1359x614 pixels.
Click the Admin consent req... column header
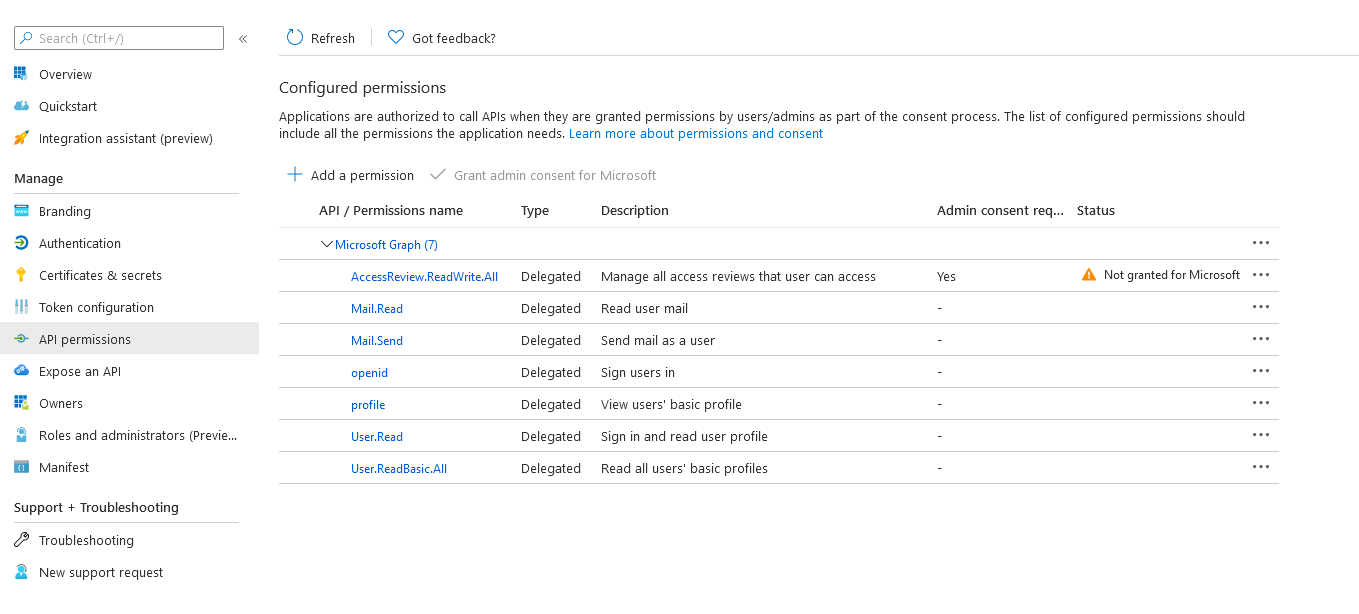pos(1001,210)
